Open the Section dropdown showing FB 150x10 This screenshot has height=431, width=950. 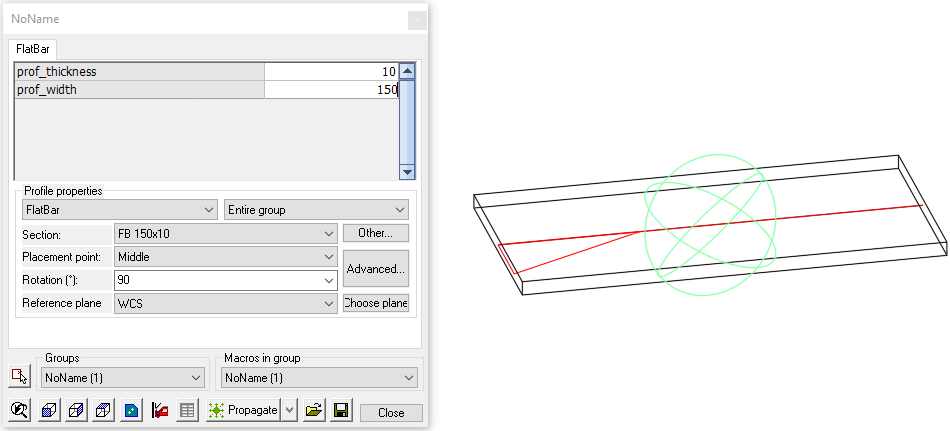tap(226, 234)
